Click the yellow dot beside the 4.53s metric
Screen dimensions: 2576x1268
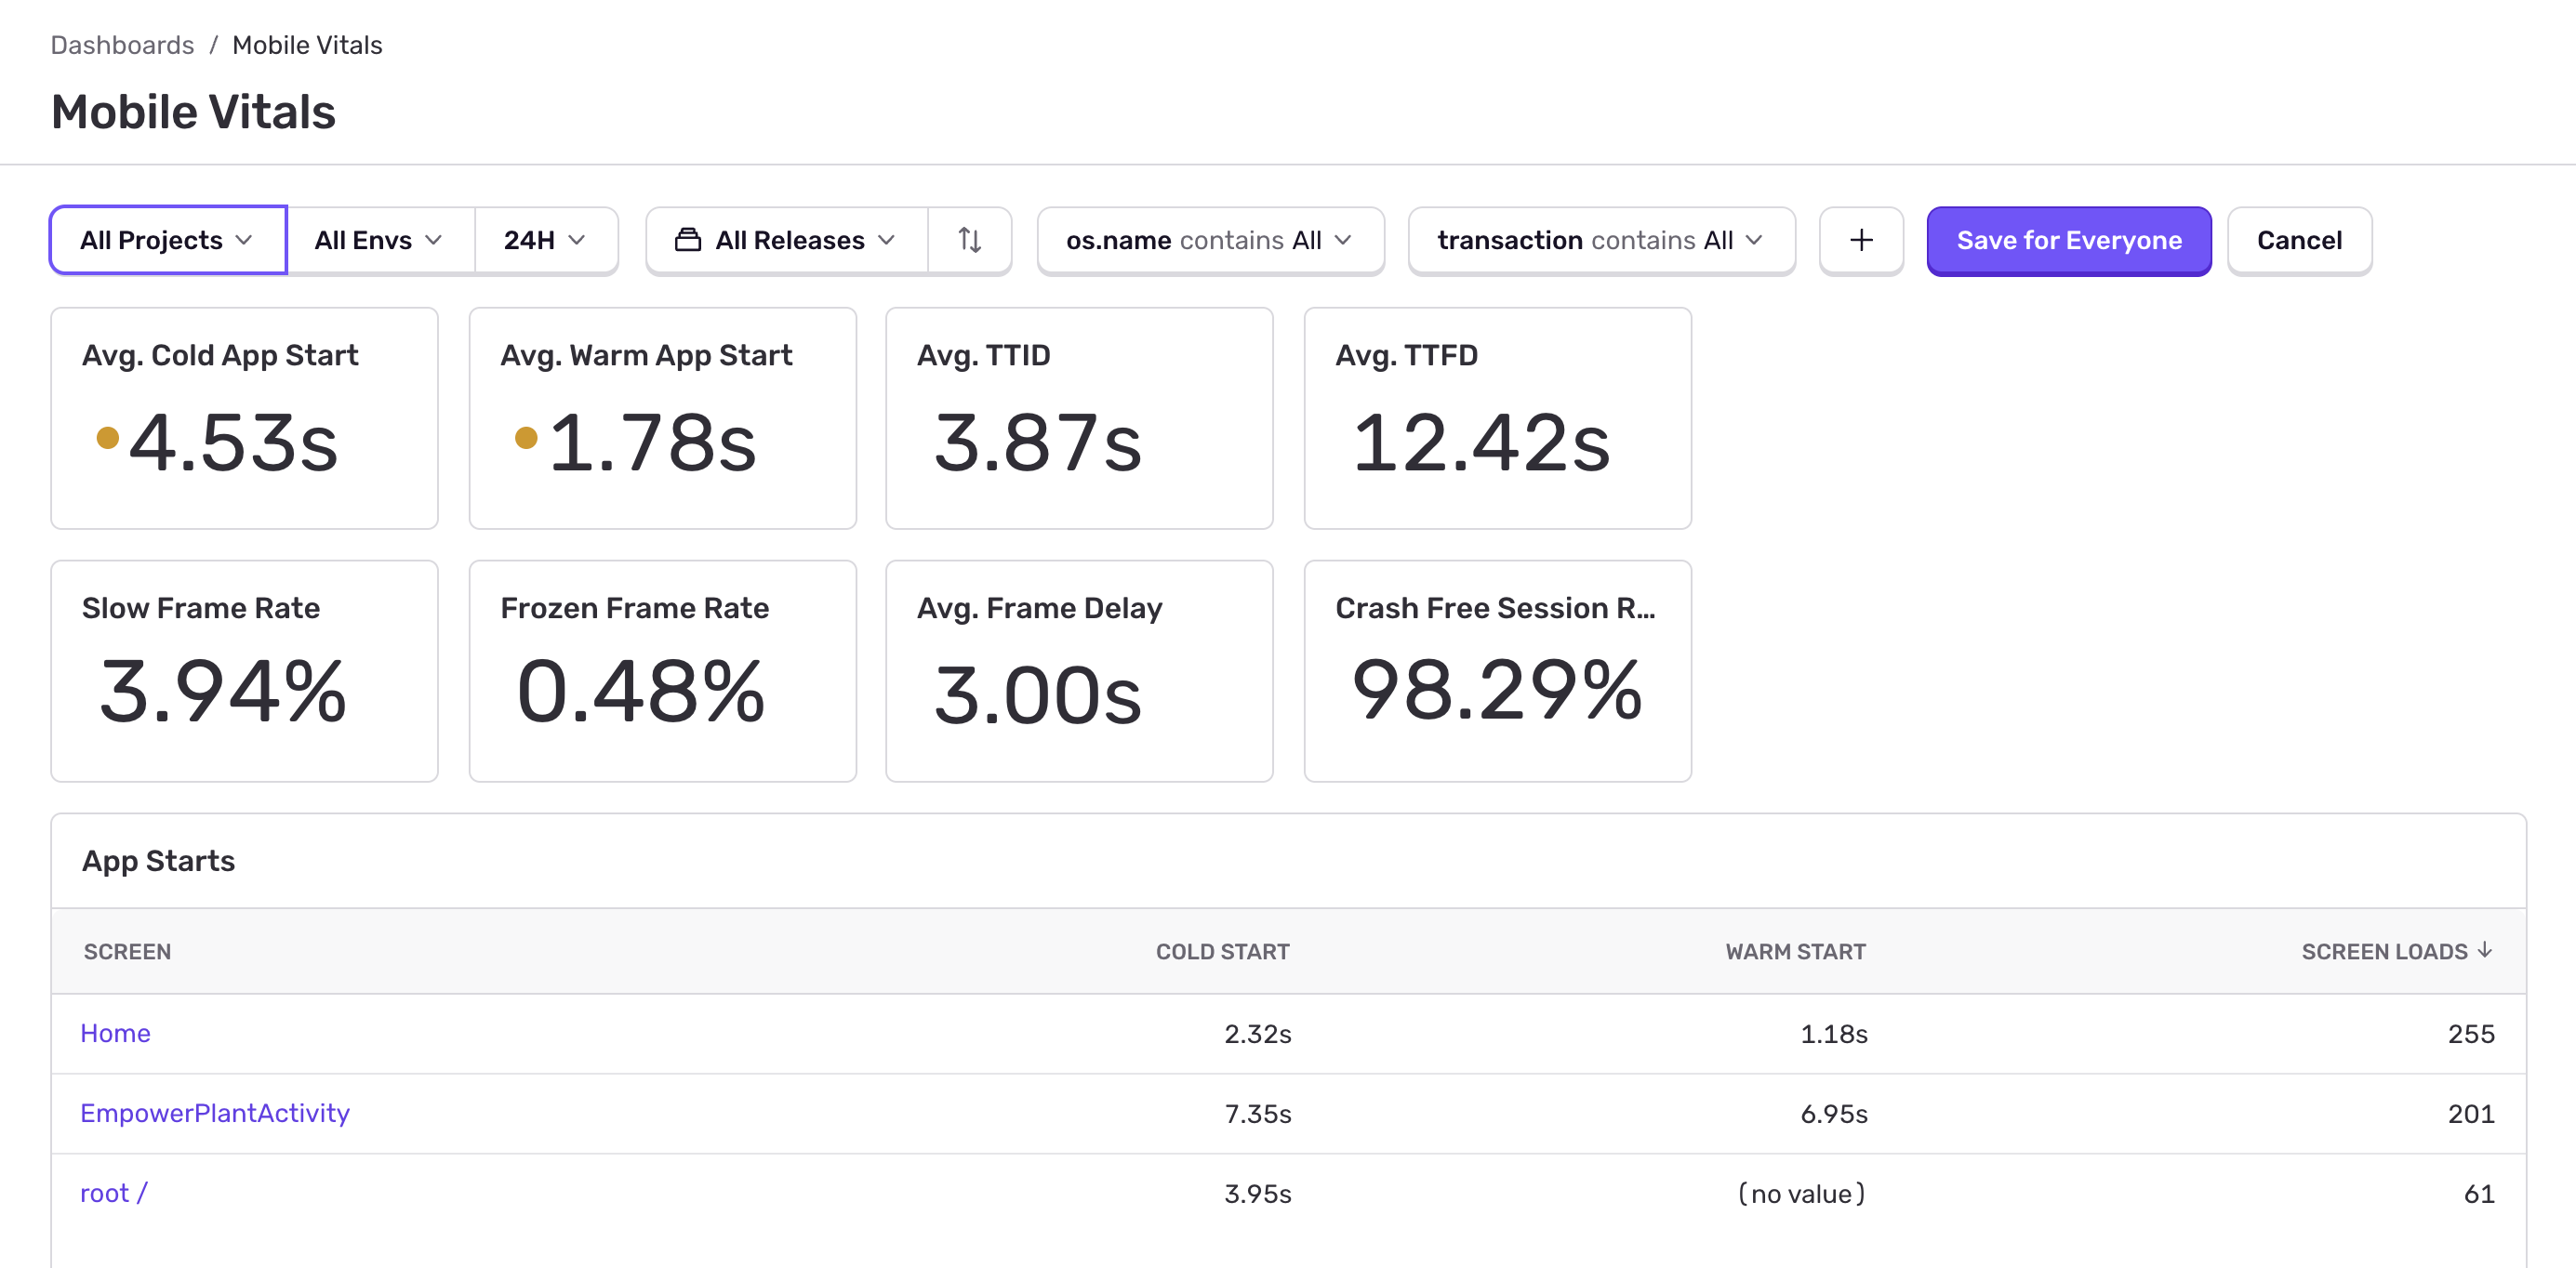pos(110,438)
